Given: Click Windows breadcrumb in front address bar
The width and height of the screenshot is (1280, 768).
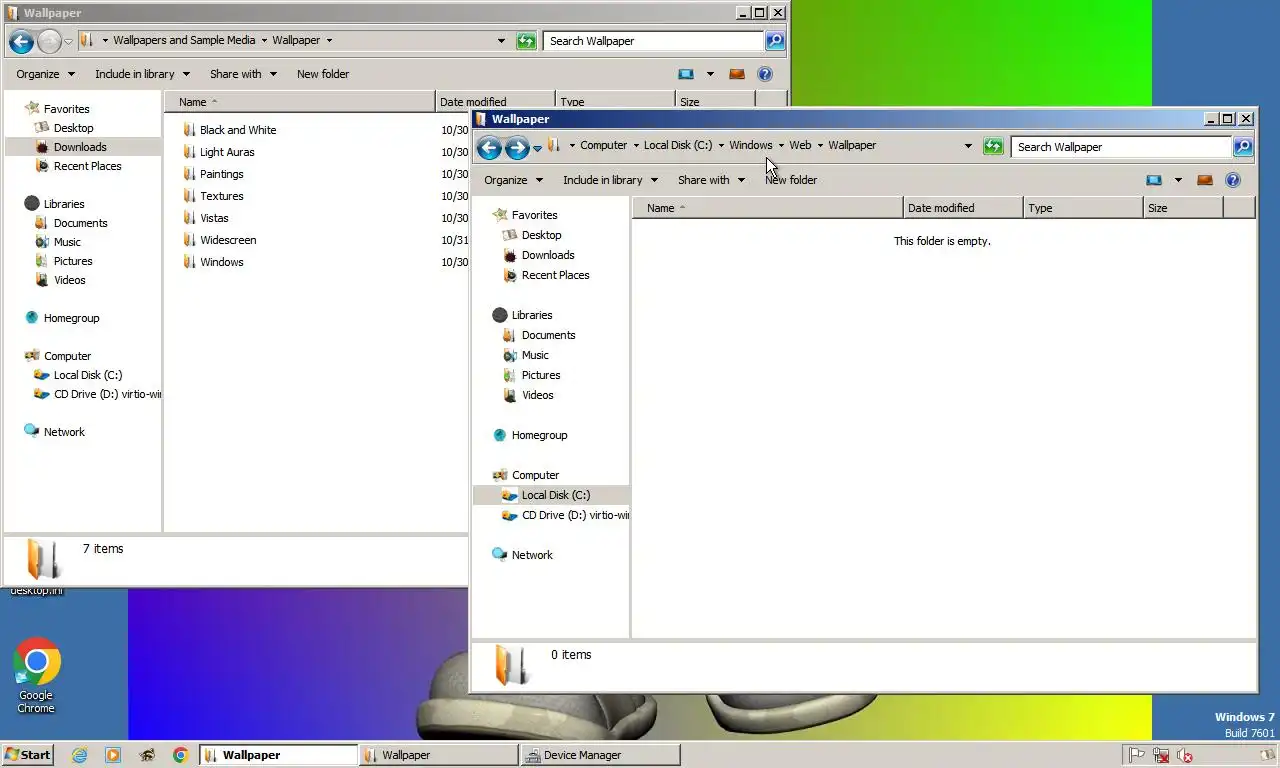Looking at the screenshot, I should pyautogui.click(x=750, y=145).
